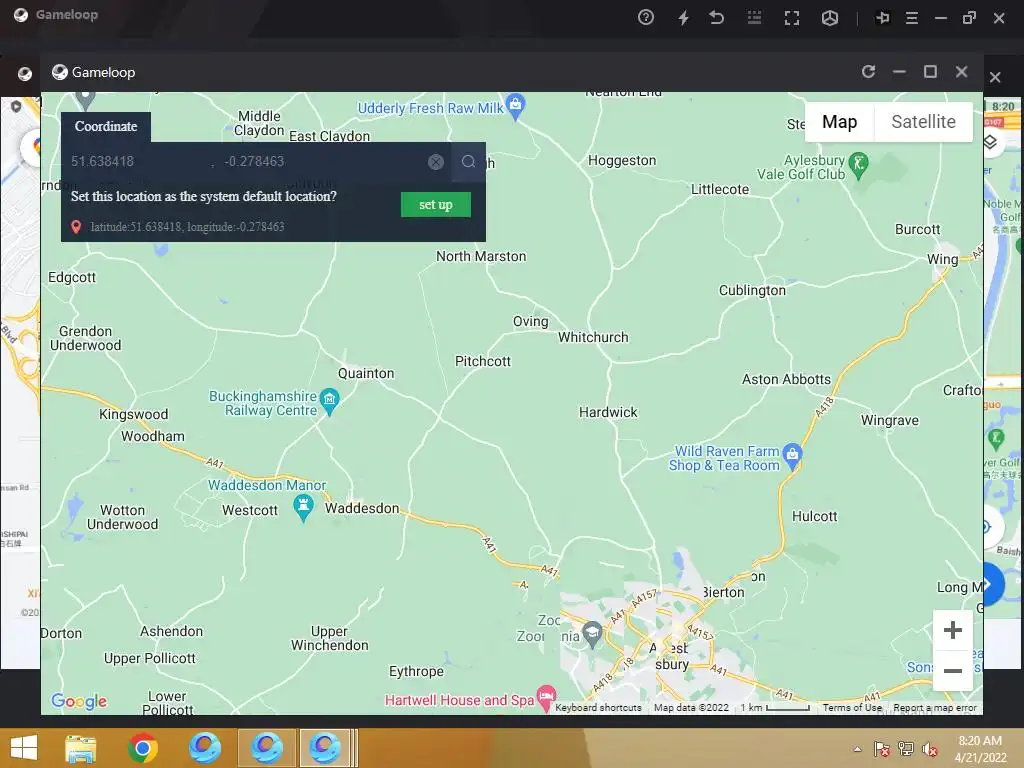The image size is (1024, 768).
Task: Click Hartwell House and Spa hotel marker
Action: pos(546,697)
